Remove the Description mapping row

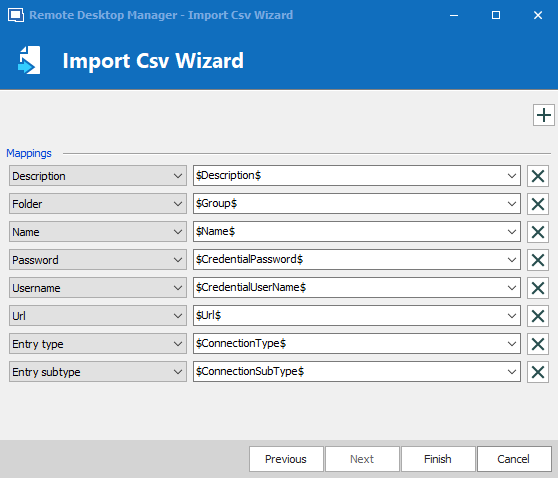pyautogui.click(x=538, y=176)
